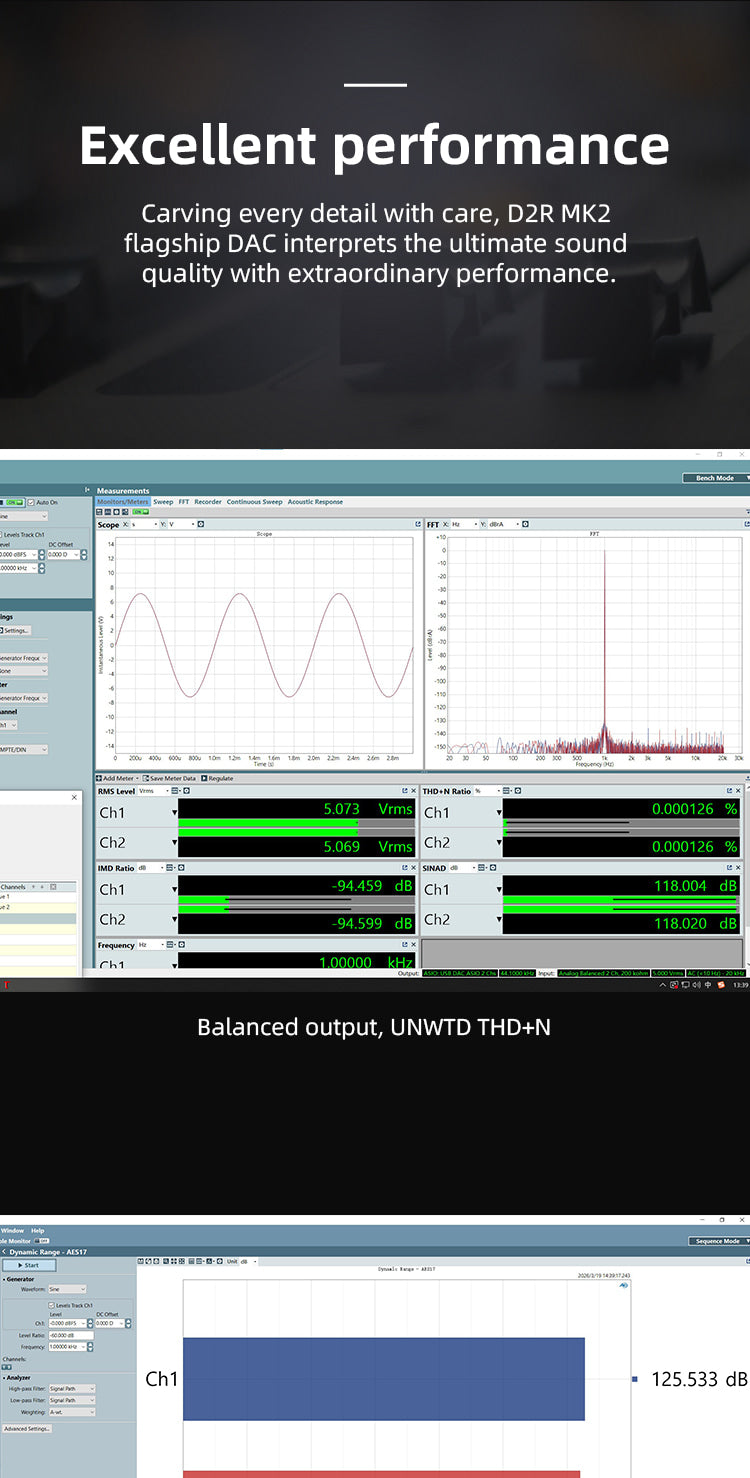Open the FFT Y axis dBrA dropdown
This screenshot has height=1478, width=750.
505,524
